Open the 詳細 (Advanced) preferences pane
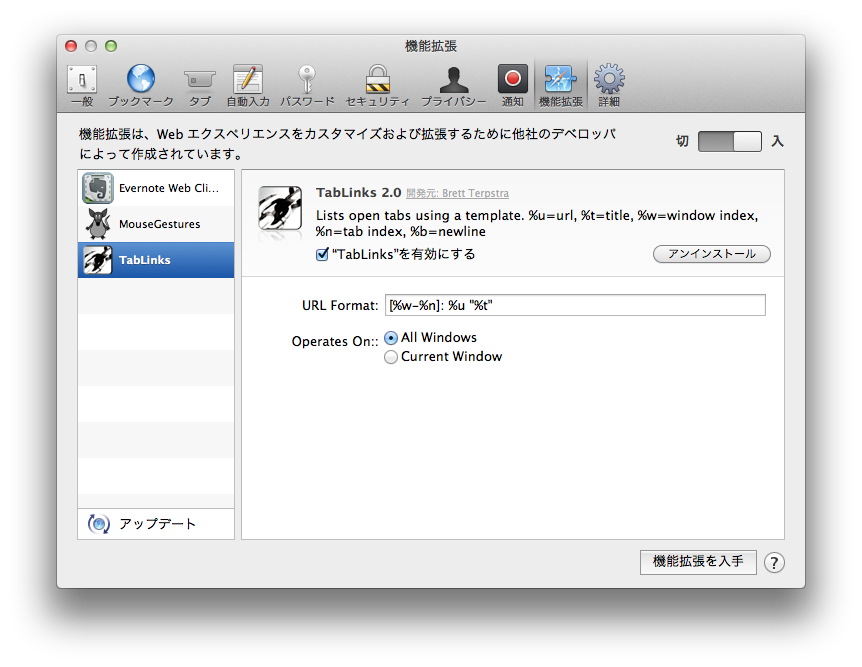Screen dimensions: 862x667 (609, 85)
